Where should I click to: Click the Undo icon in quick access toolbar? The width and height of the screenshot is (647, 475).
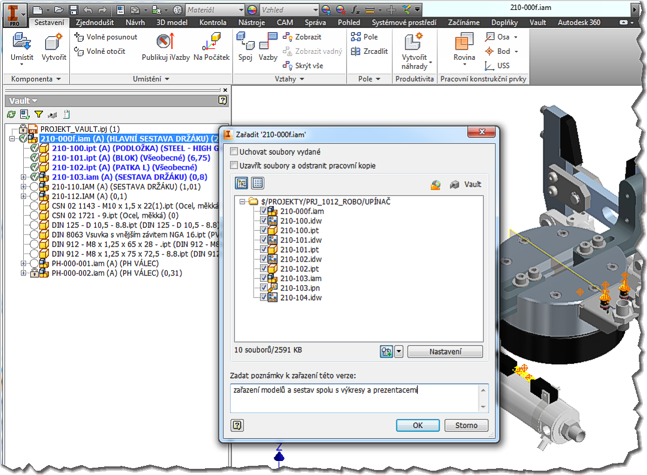[x=88, y=9]
